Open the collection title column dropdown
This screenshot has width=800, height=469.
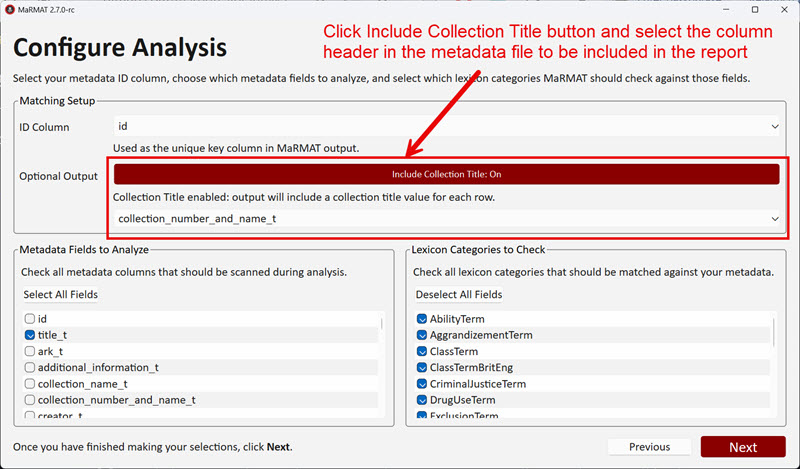click(x=447, y=219)
